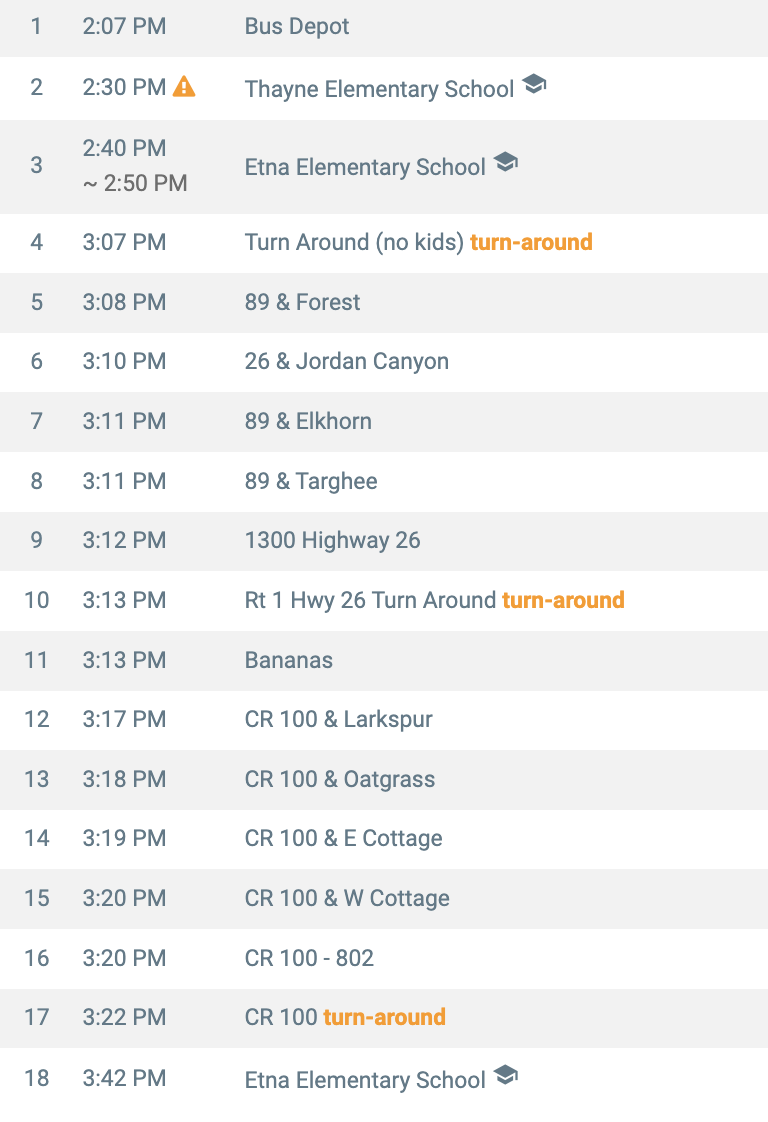Click the turn-around tag on stop 17
The image size is (768, 1122).
tap(384, 1017)
